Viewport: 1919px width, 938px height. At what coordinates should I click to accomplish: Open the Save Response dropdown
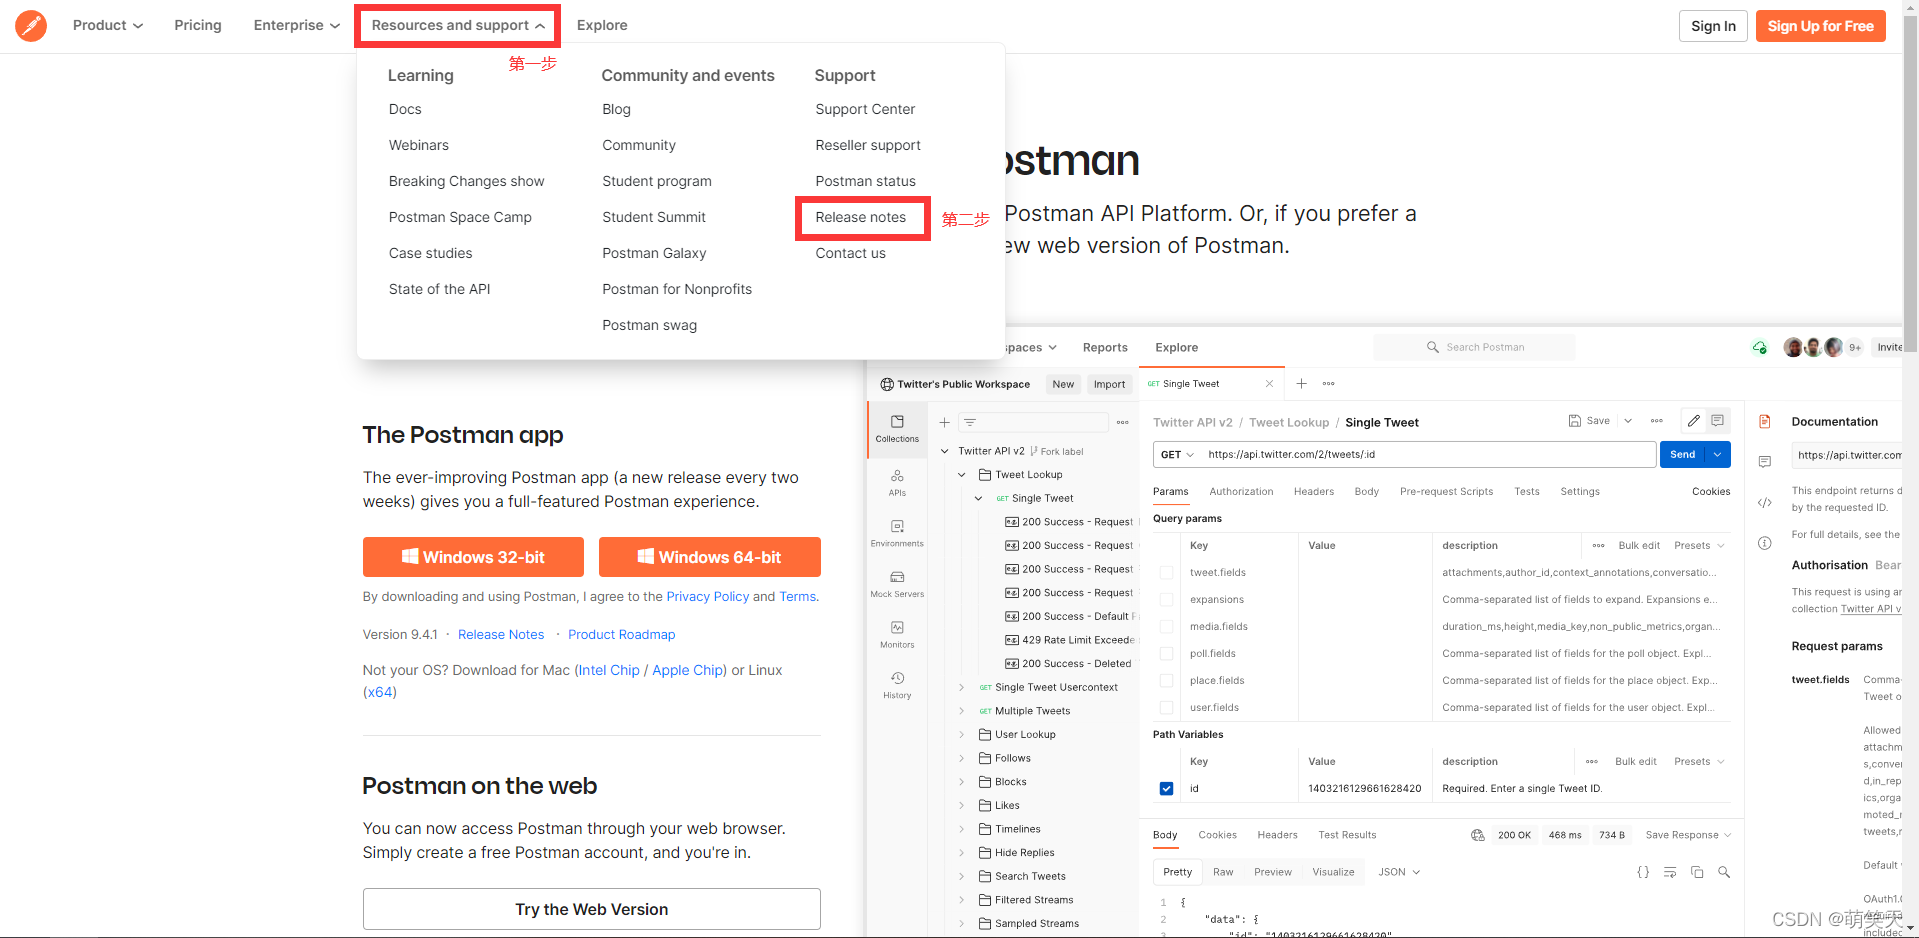[x=1688, y=835]
